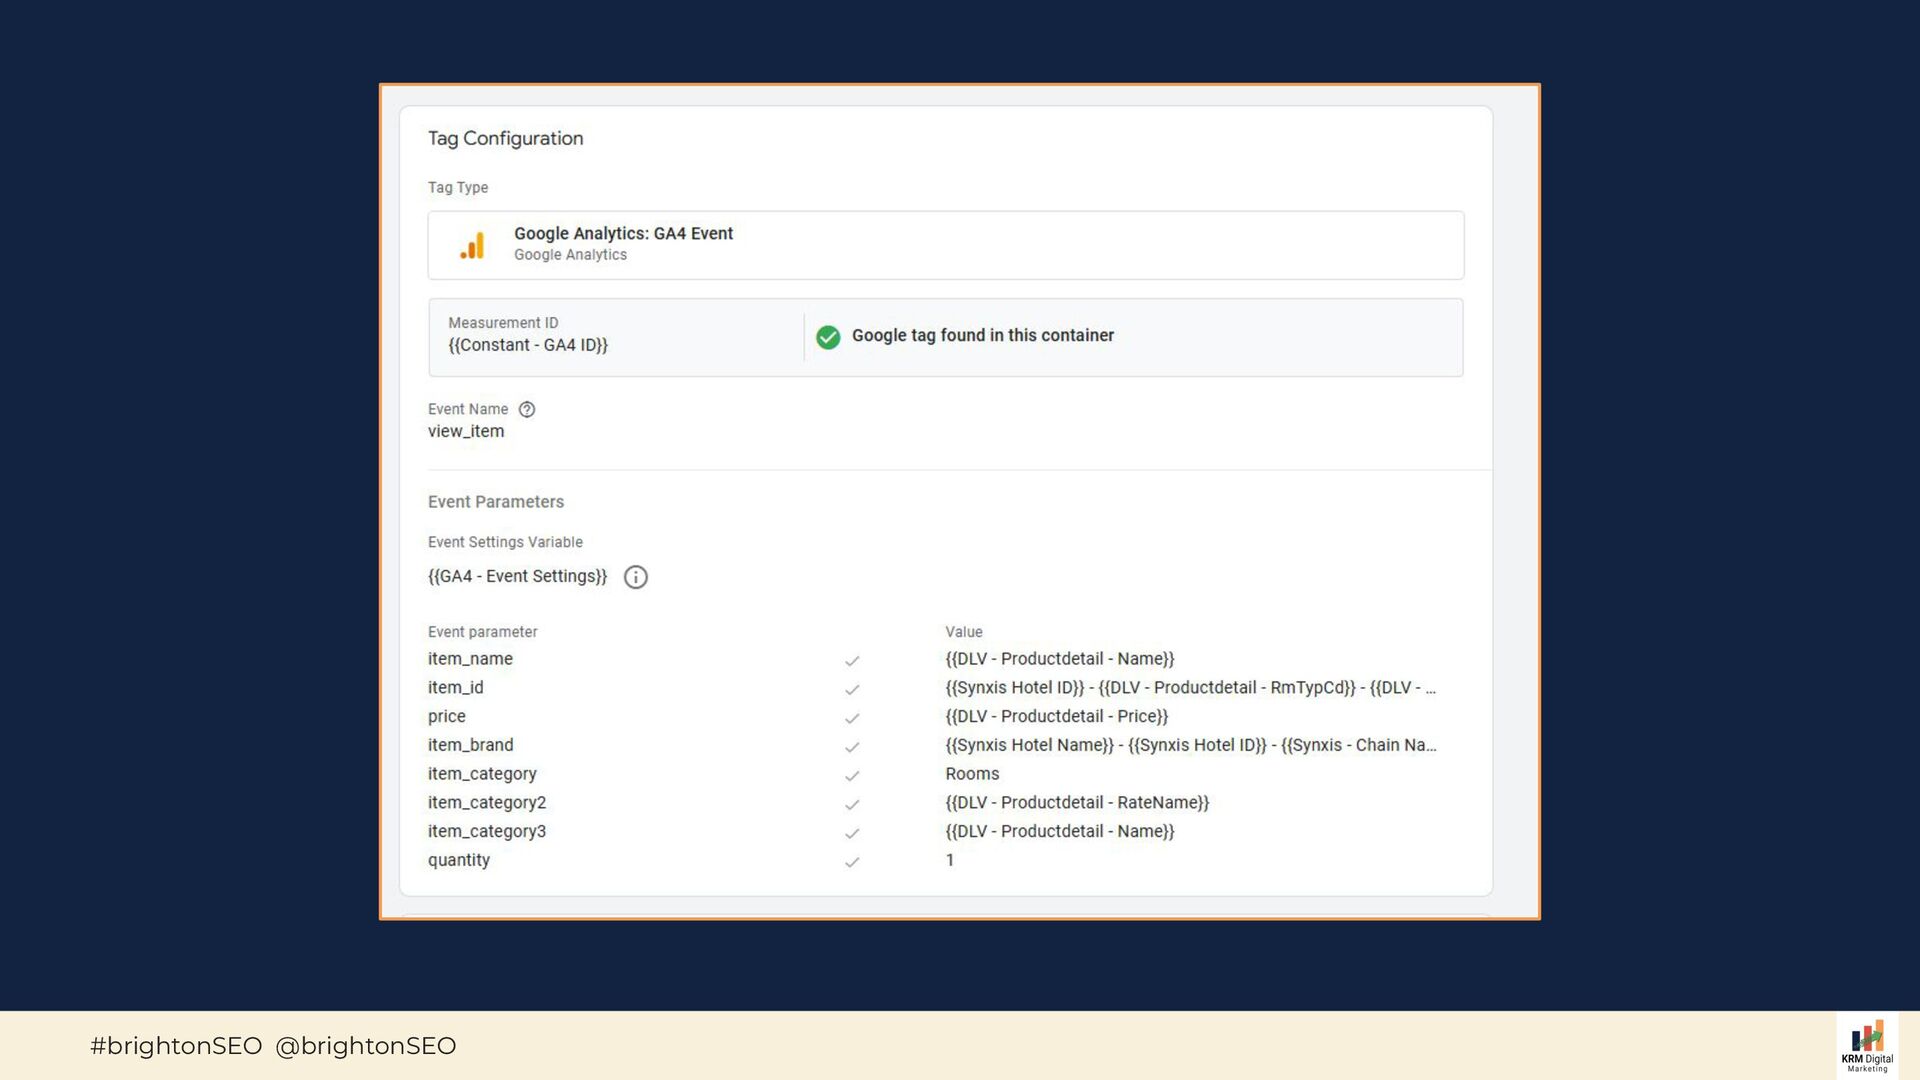Click the checkmark next to item_name
Viewport: 1920px width, 1080px height.
click(852, 661)
